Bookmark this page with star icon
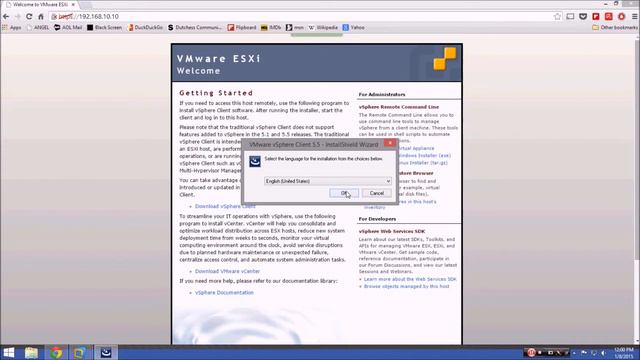The height and width of the screenshot is (360, 640). 558,17
